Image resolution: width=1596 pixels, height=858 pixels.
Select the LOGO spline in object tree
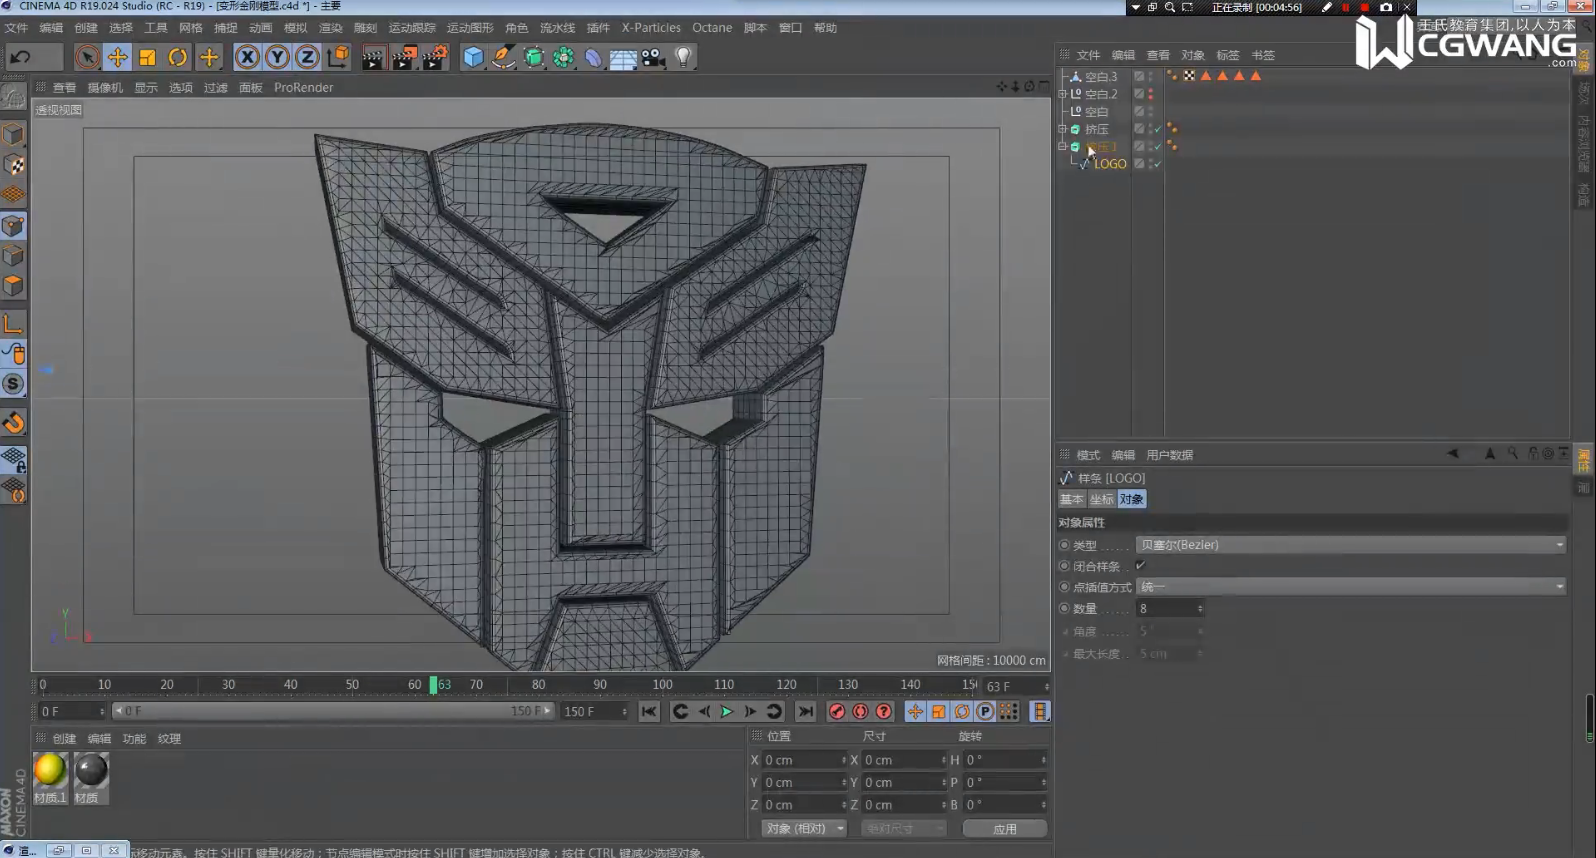pos(1110,164)
